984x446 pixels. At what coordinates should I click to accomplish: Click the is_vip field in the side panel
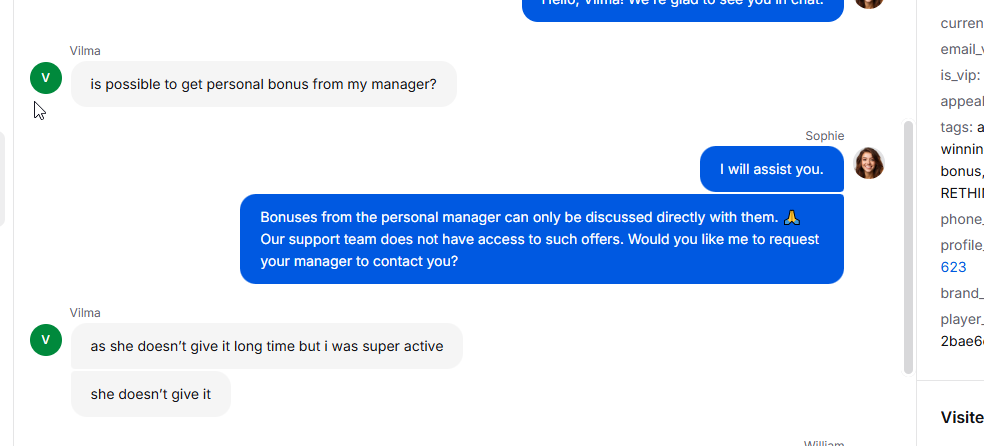962,75
